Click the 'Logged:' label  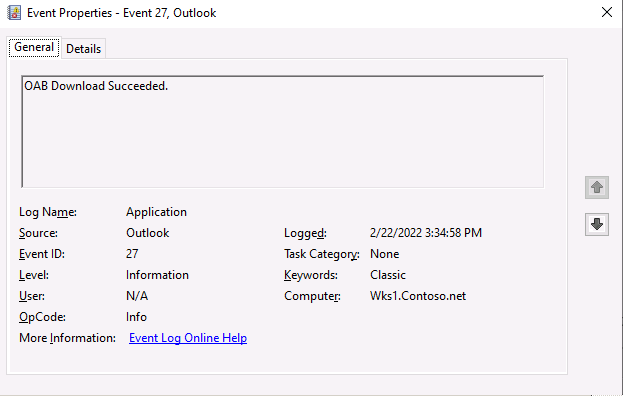(x=305, y=233)
